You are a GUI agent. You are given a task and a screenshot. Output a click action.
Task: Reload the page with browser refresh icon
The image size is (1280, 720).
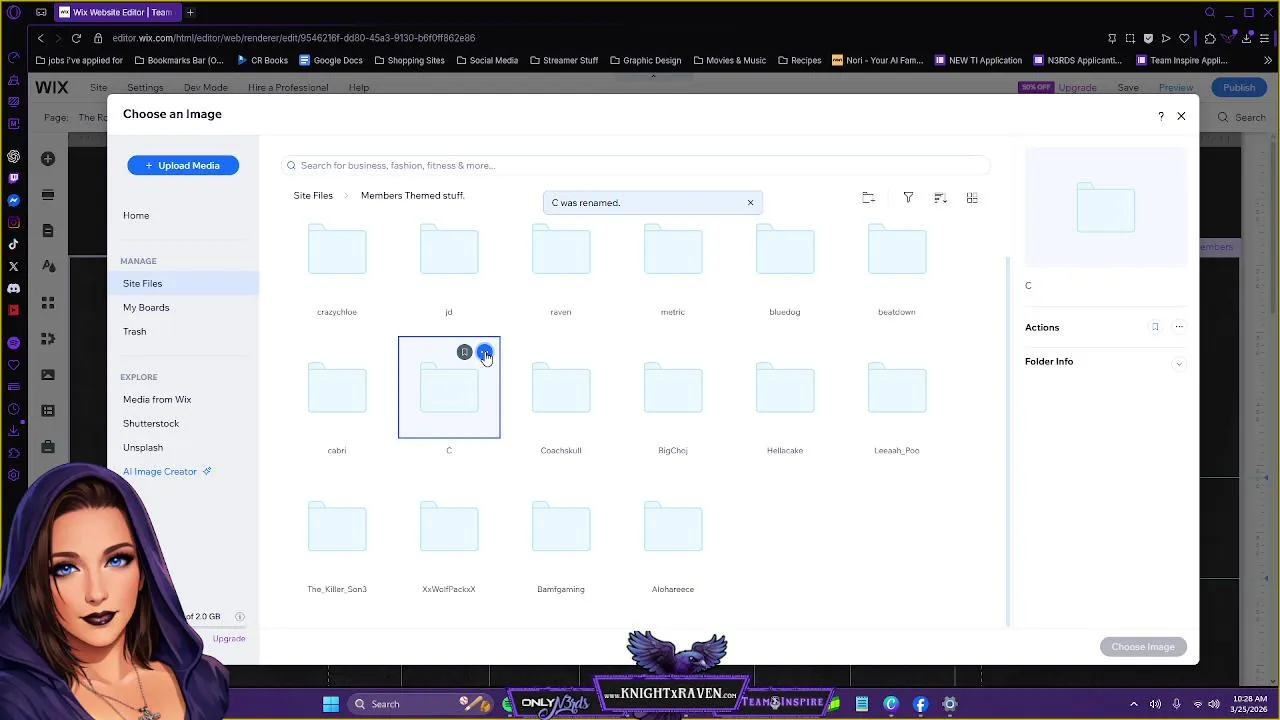(x=76, y=38)
